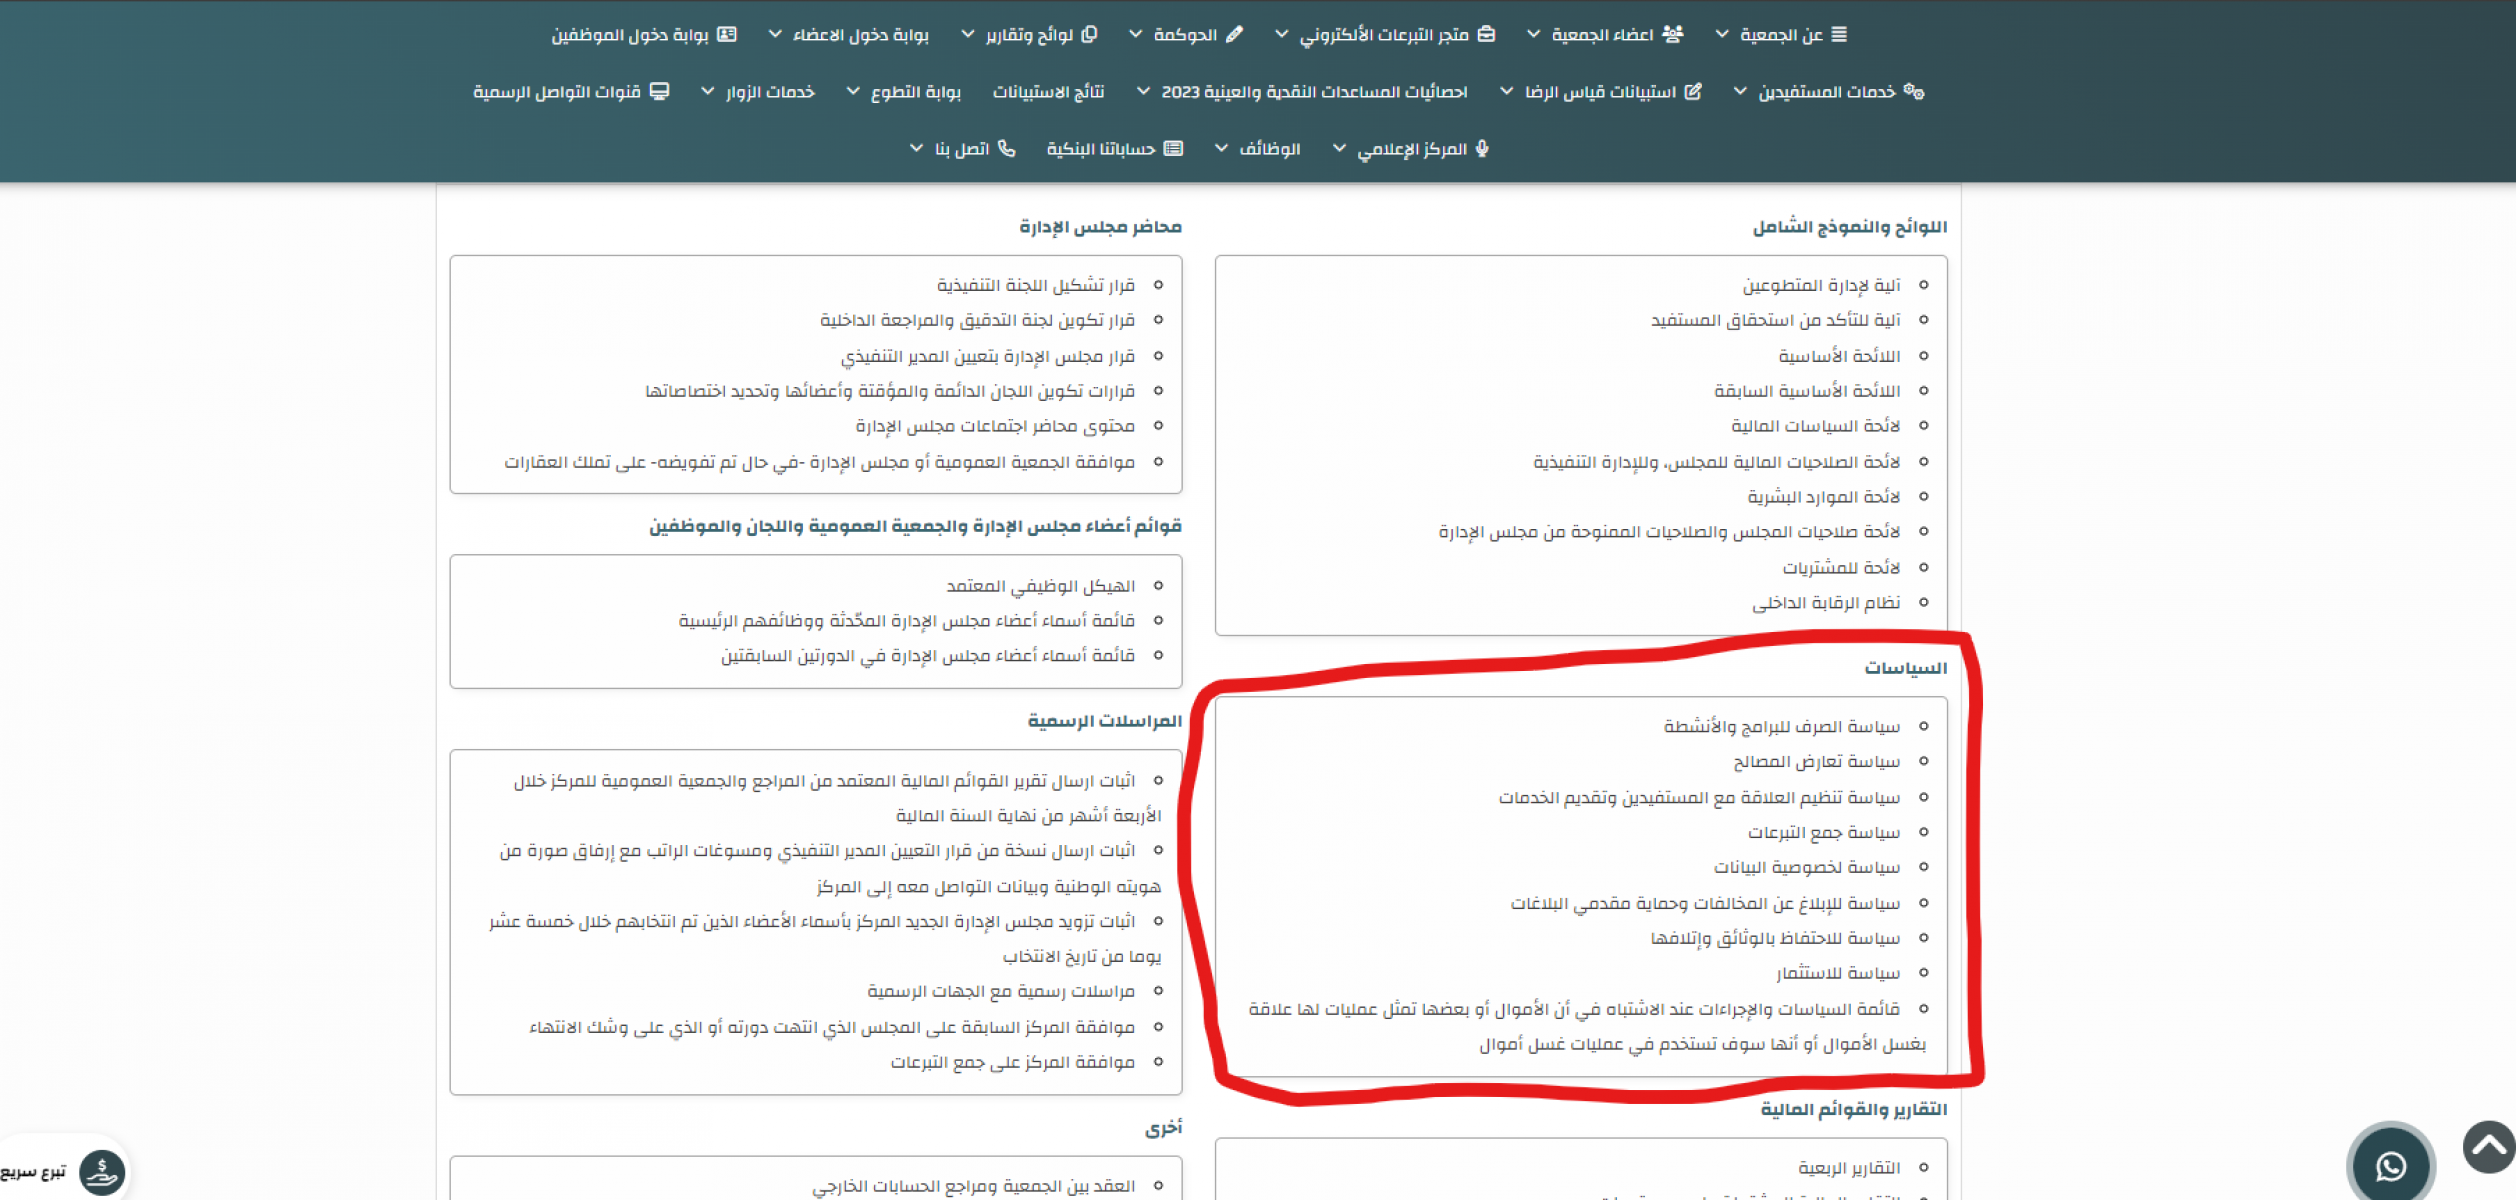Expand the عن الجمعية dropdown menu
The image size is (2516, 1200).
(x=1781, y=34)
